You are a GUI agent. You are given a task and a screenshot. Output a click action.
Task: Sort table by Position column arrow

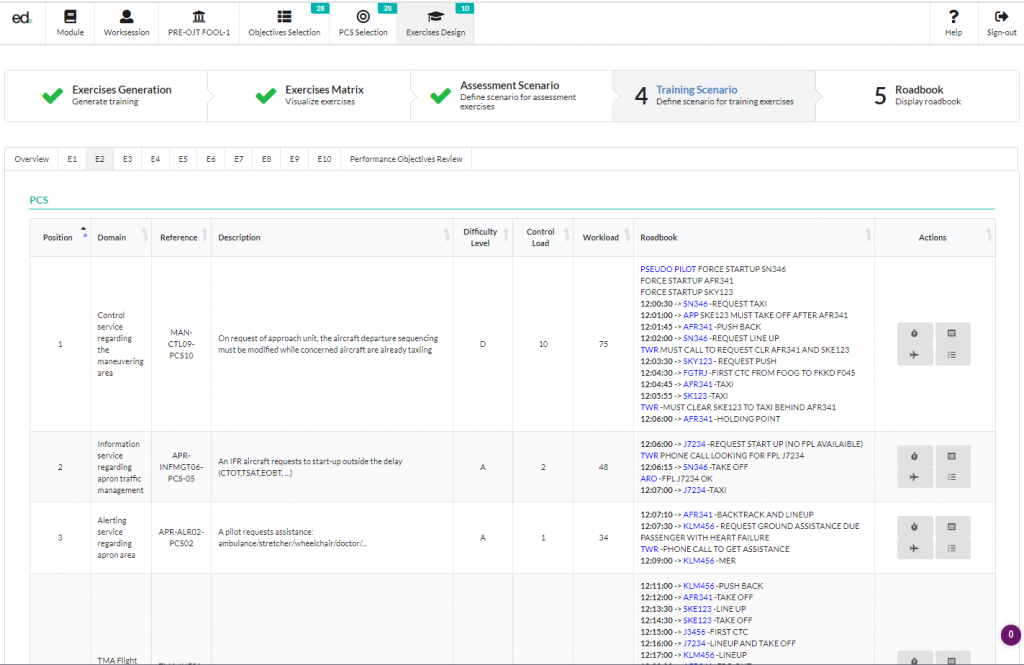point(84,231)
